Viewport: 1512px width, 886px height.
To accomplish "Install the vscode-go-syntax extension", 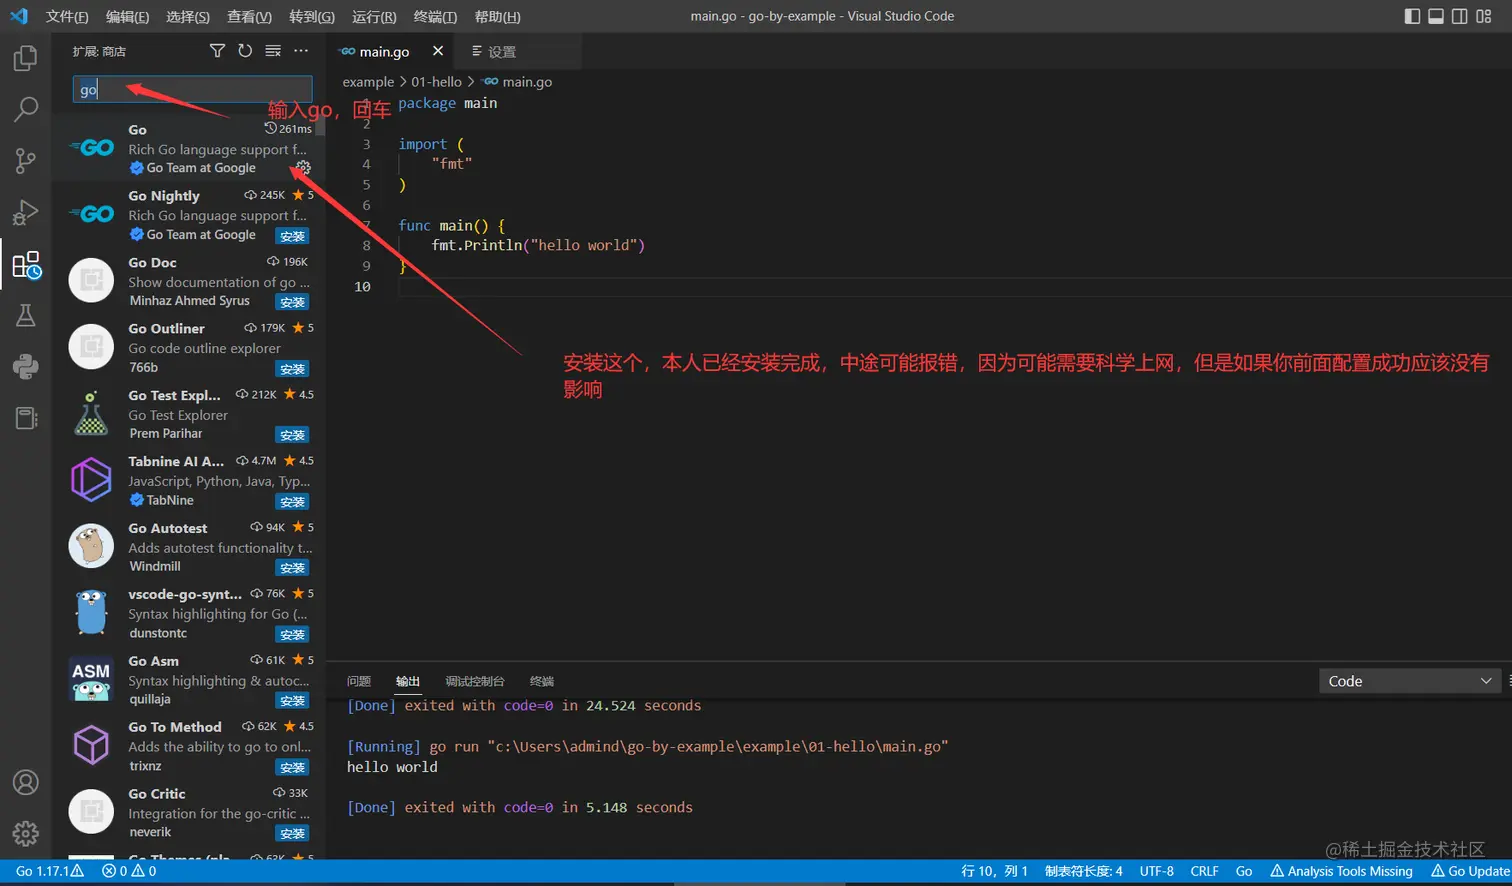I will point(292,635).
